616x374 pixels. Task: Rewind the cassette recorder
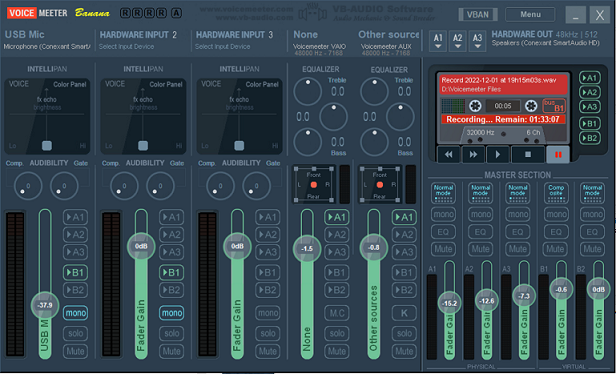[449, 154]
